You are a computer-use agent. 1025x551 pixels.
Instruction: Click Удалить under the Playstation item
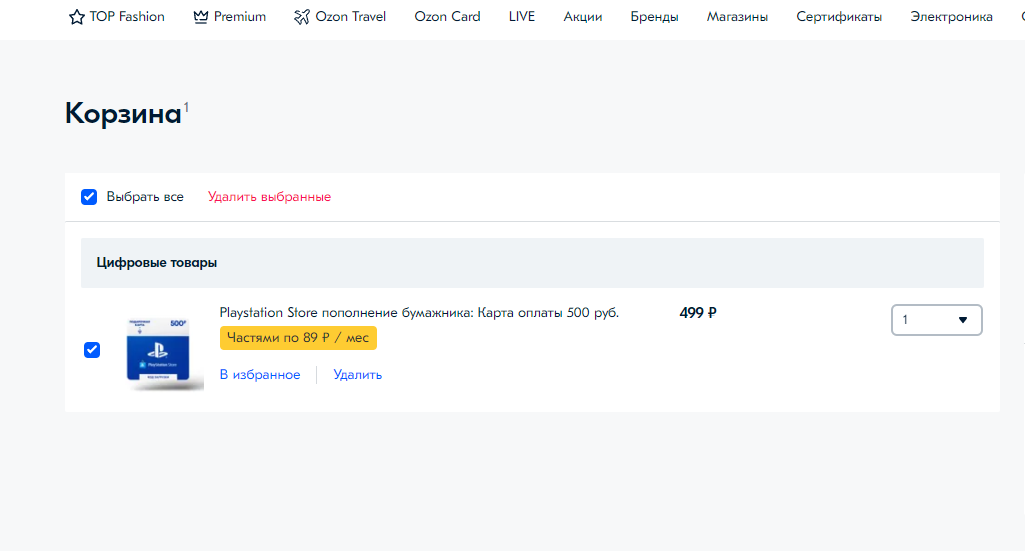(358, 375)
